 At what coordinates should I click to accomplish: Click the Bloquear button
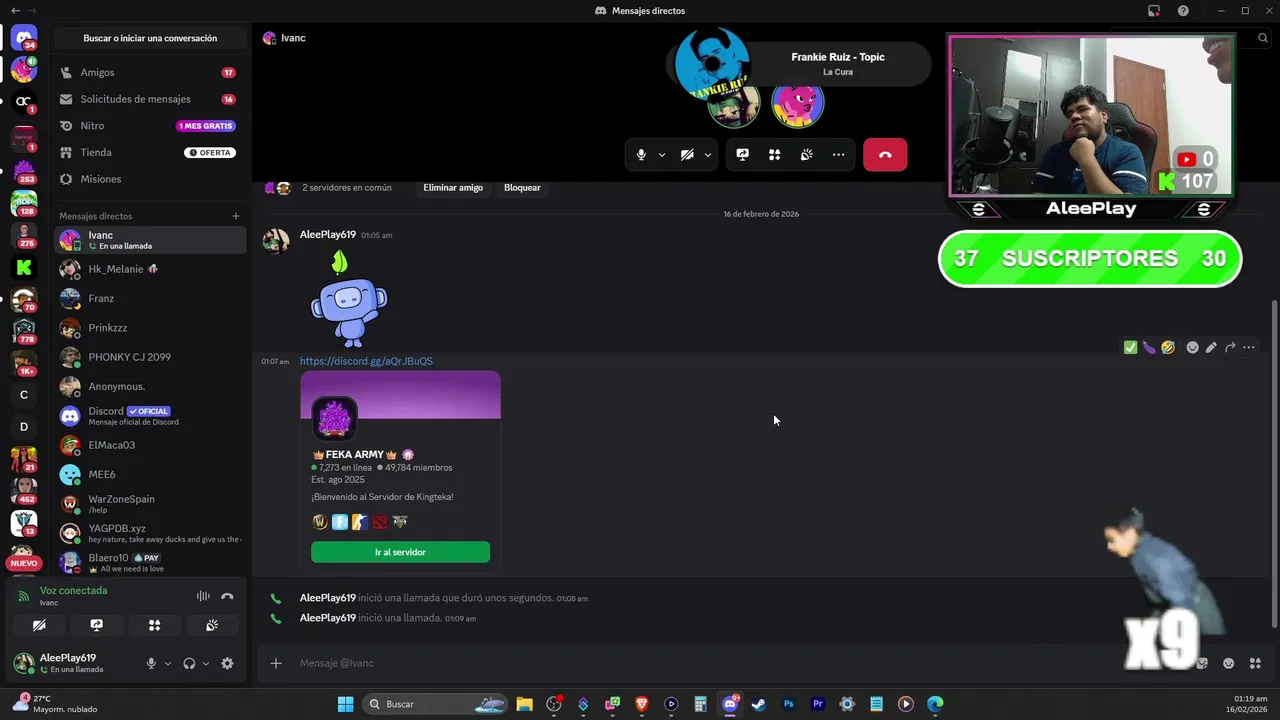click(522, 188)
